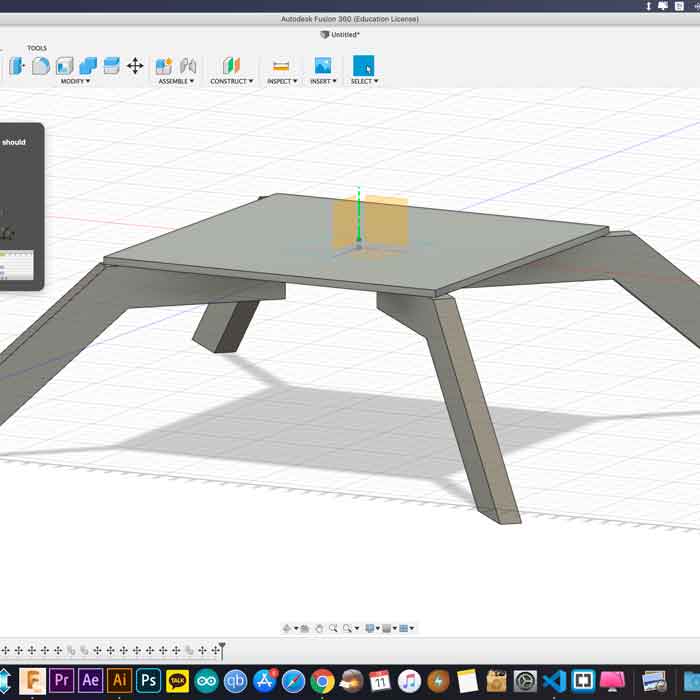Screen dimensions: 700x700
Task: Open iTunes music from the dock
Action: pos(409,681)
